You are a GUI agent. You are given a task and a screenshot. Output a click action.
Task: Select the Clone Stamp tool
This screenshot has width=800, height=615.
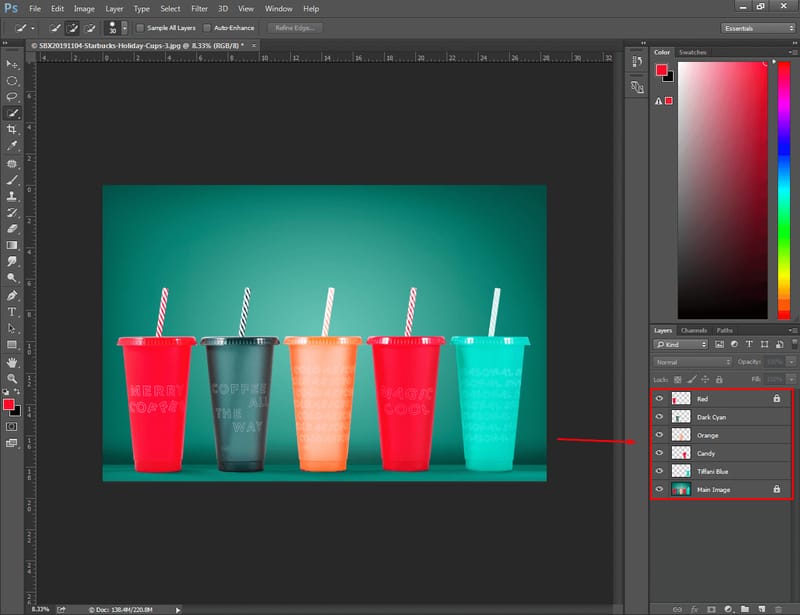pyautogui.click(x=12, y=196)
